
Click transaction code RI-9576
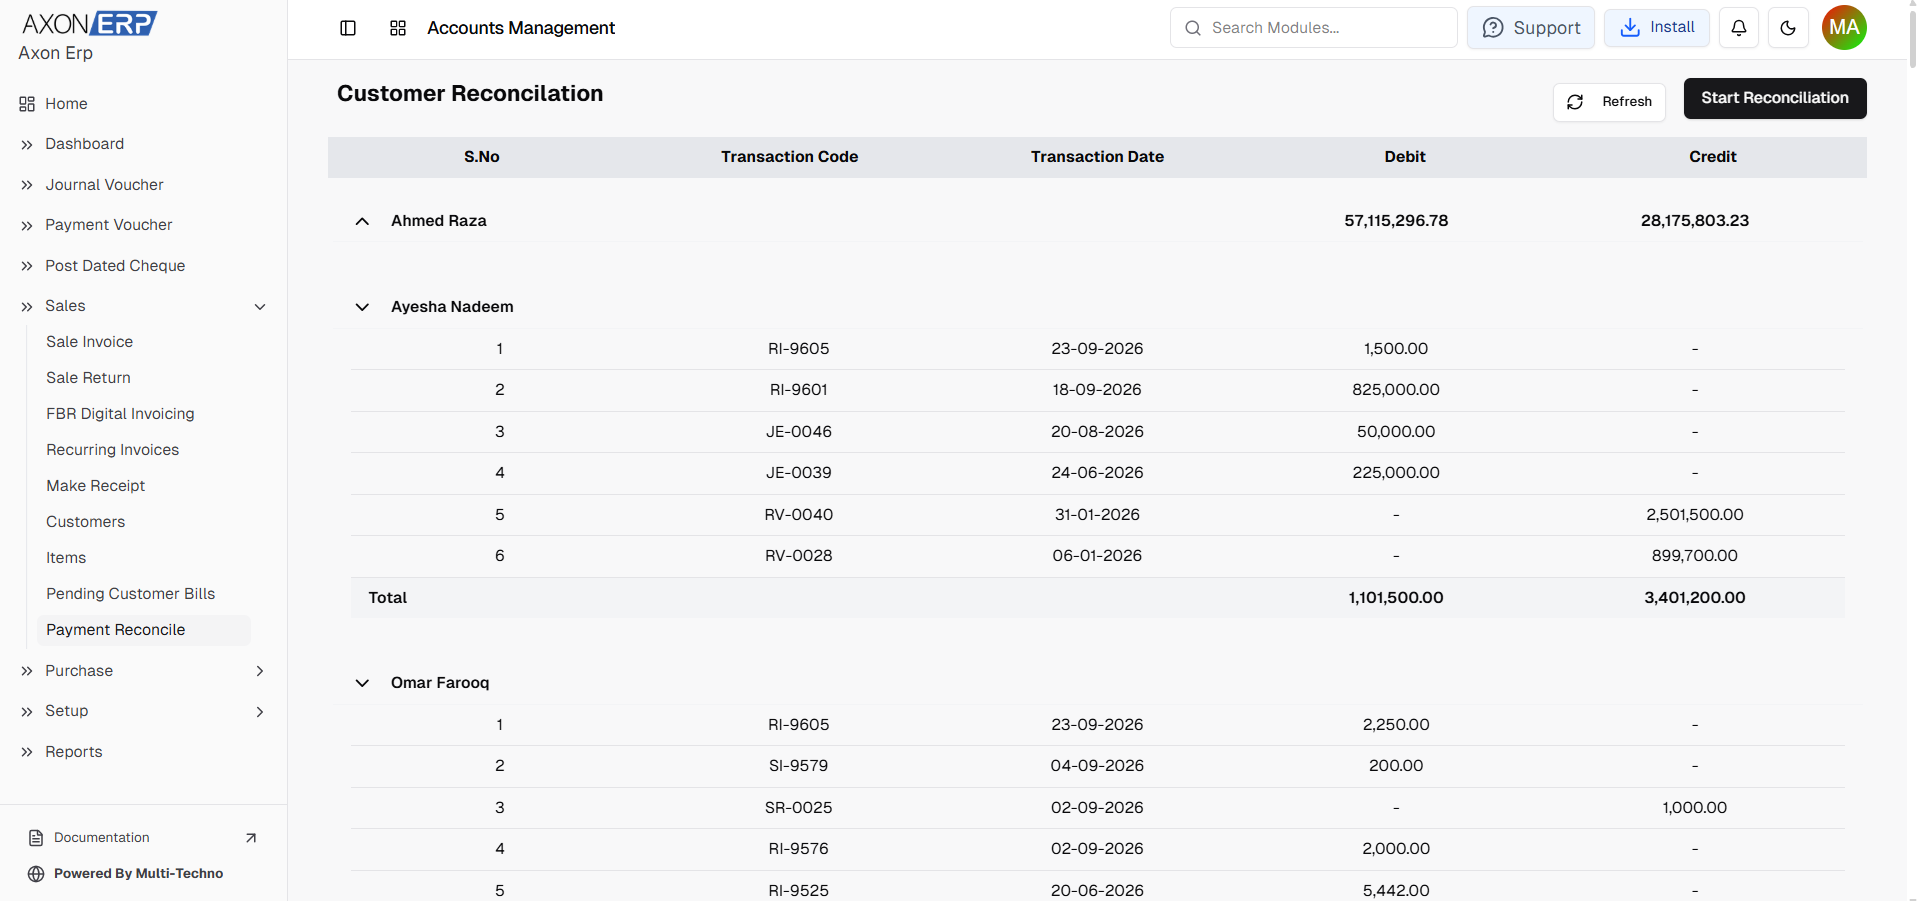pyautogui.click(x=798, y=849)
